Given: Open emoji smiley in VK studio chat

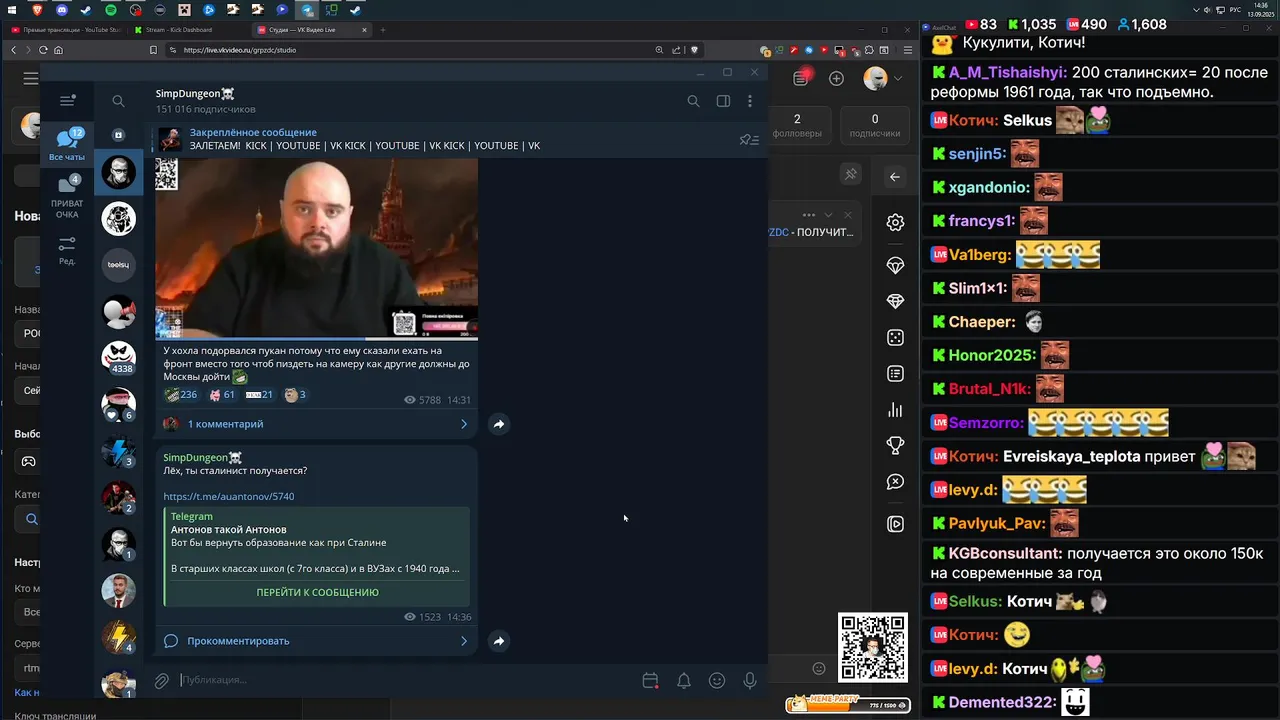Looking at the screenshot, I should 819,668.
